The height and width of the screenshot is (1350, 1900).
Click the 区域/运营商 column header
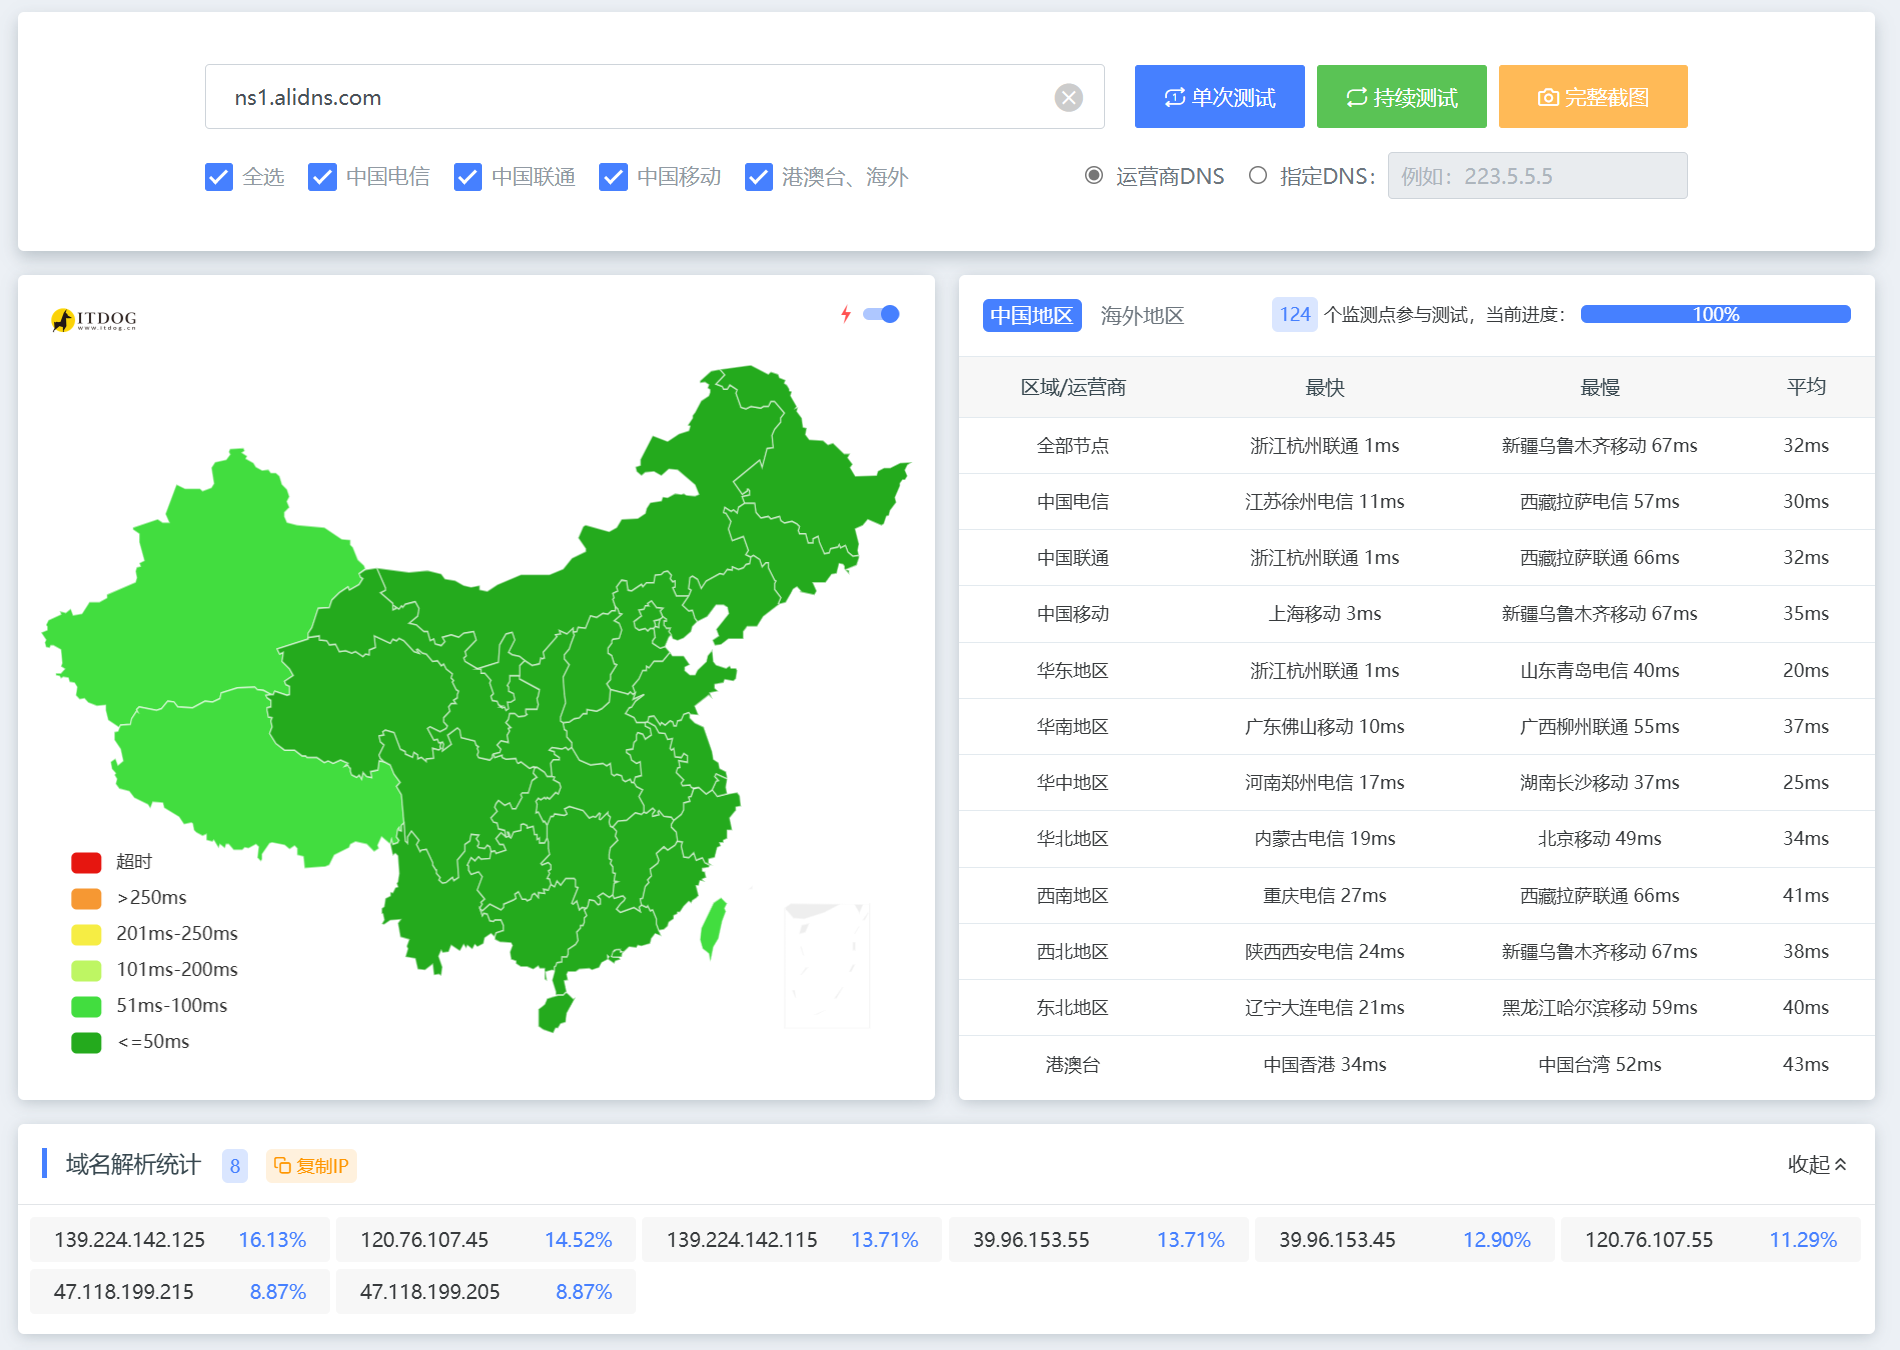click(1073, 387)
